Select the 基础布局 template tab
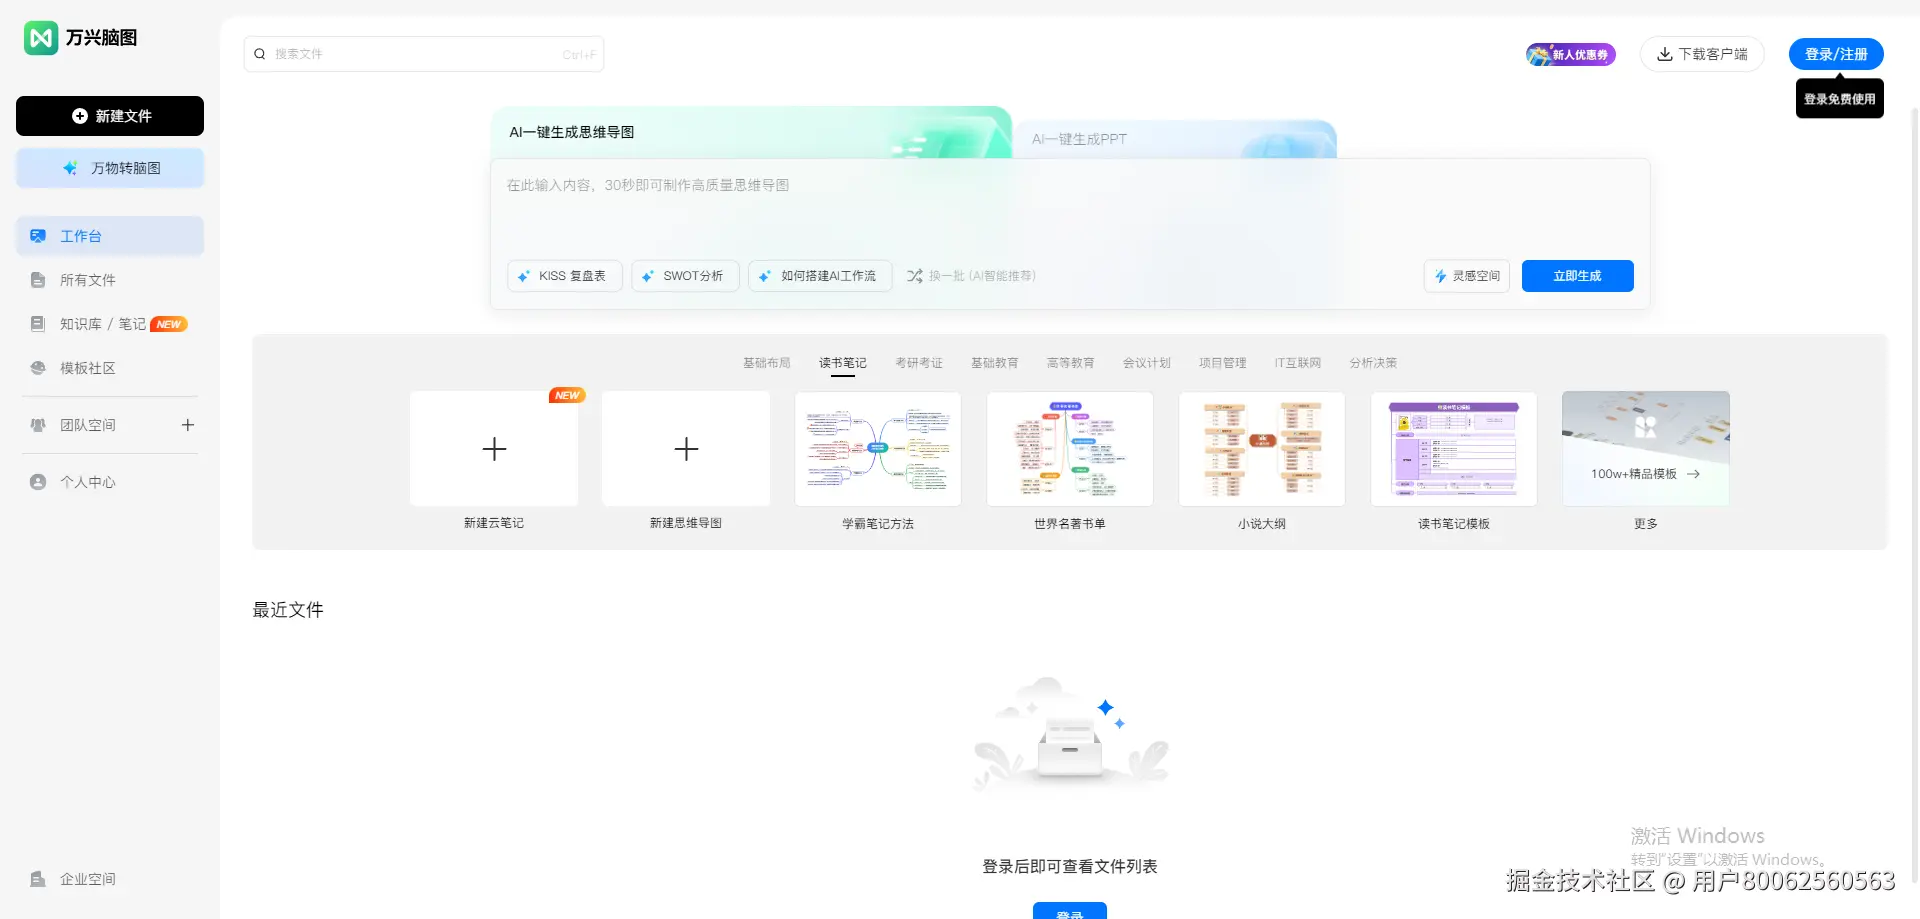This screenshot has height=919, width=1920. tap(767, 363)
